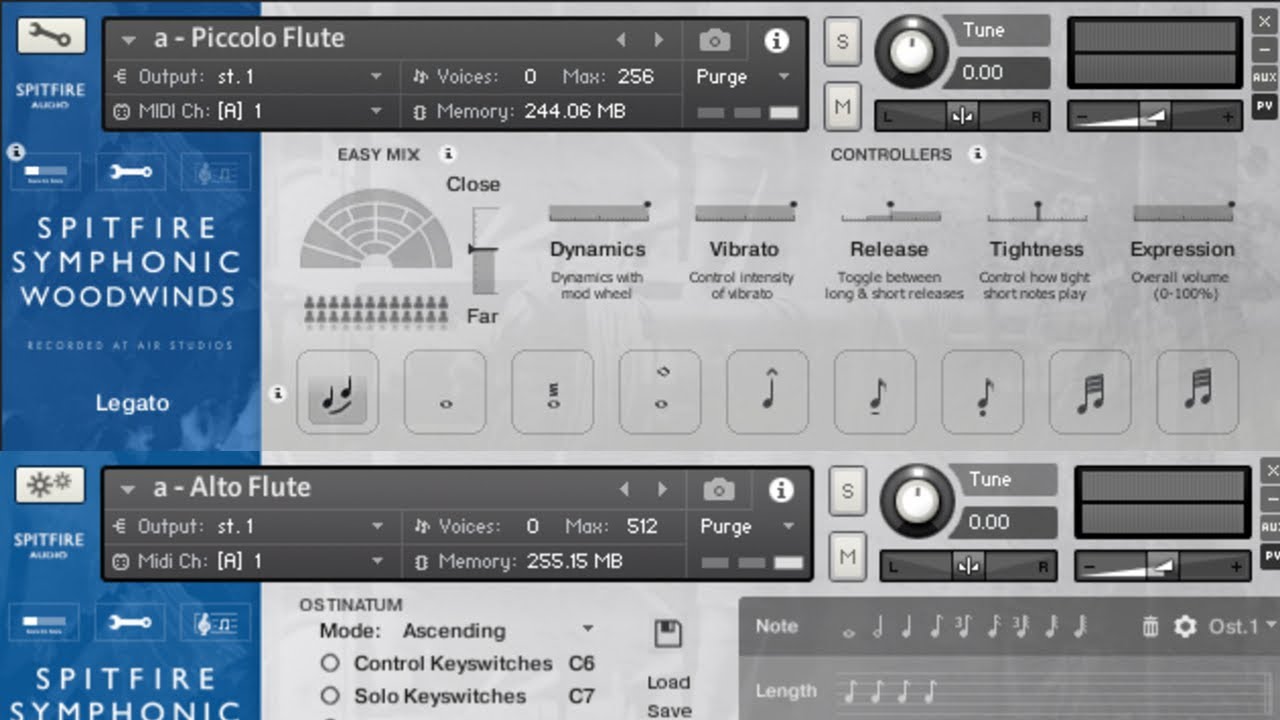1280x720 pixels.
Task: Open Piccolo Flute wrench edit mode
Action: point(51,36)
